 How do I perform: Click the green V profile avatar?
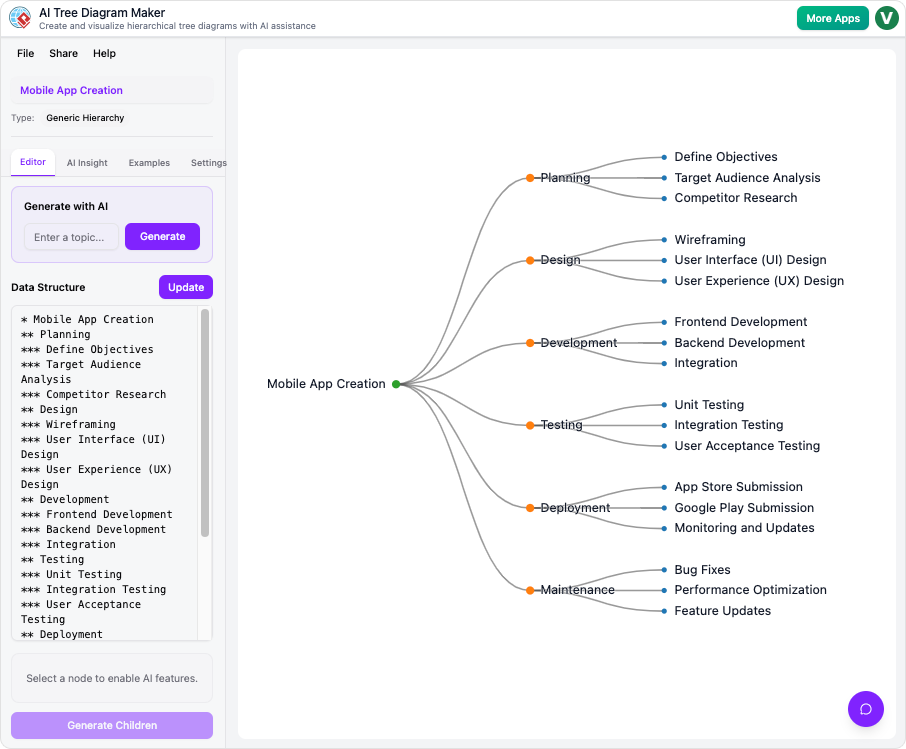(886, 17)
